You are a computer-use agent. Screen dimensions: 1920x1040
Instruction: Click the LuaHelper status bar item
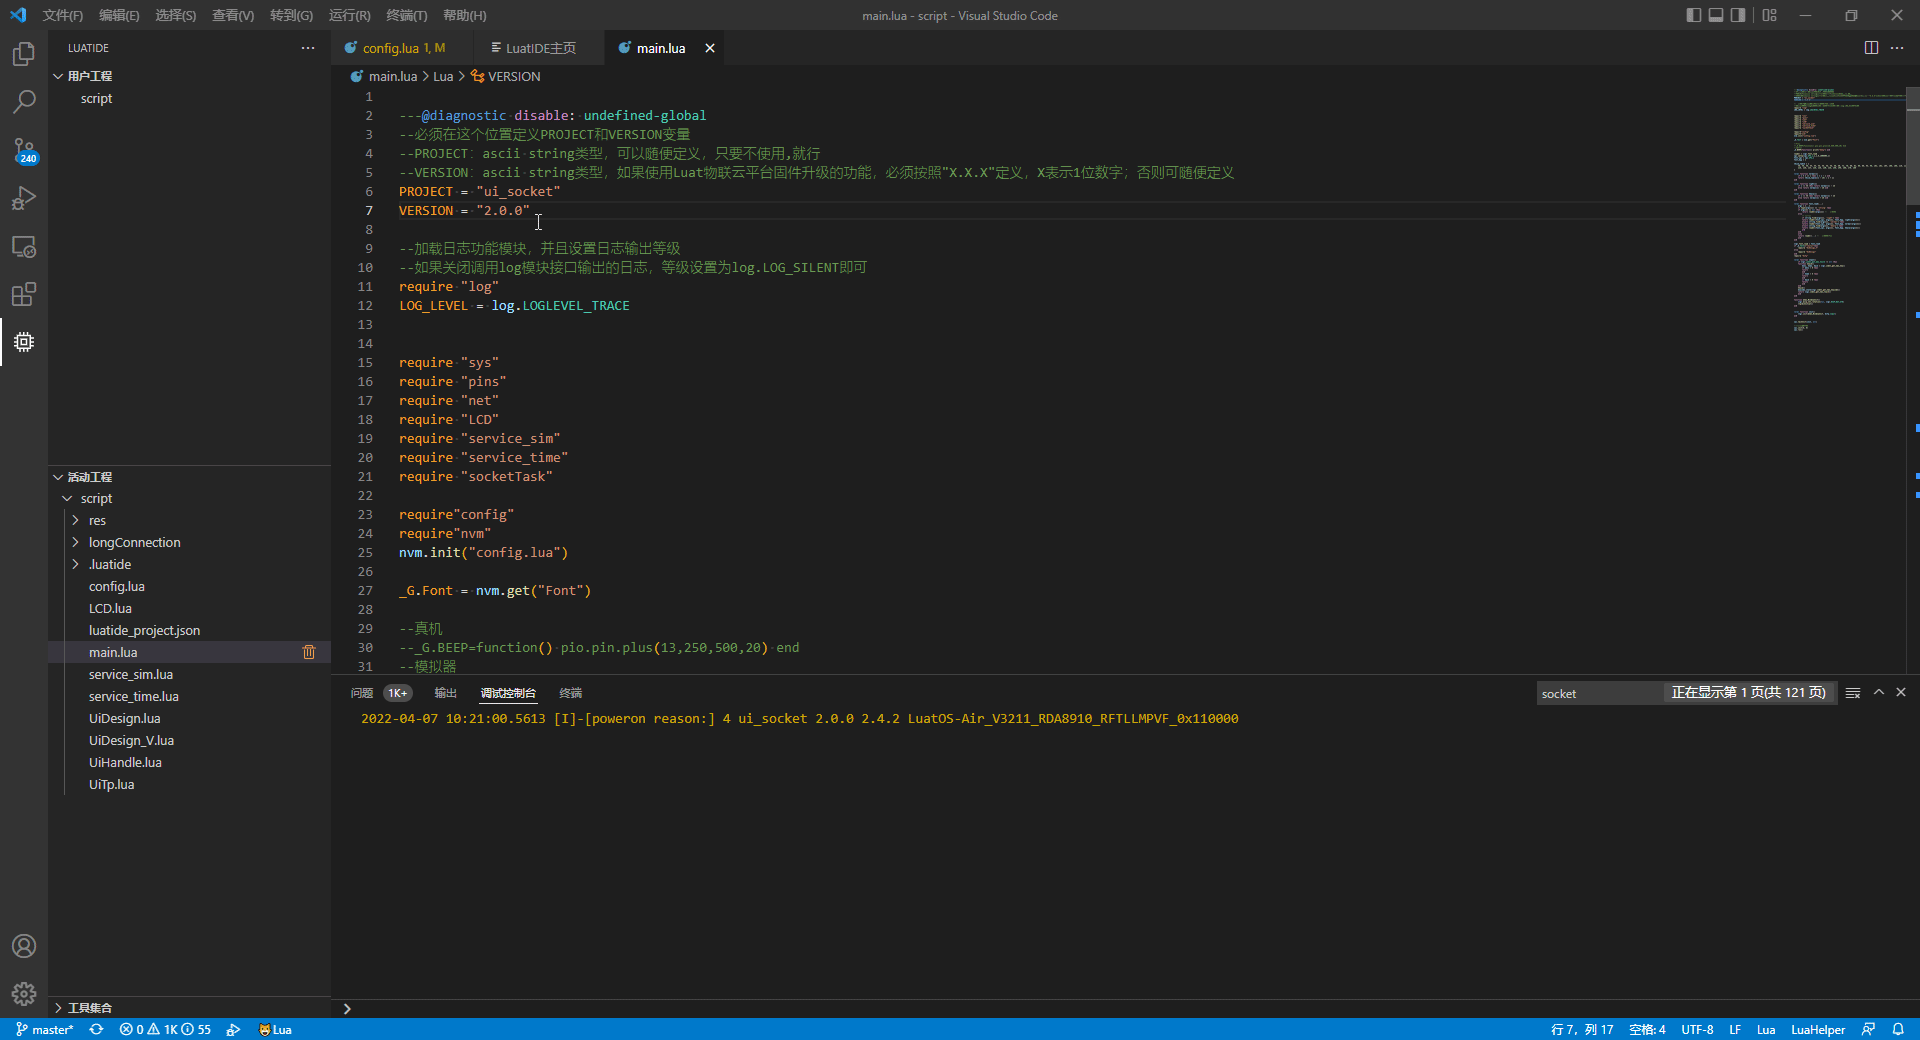[1818, 1029]
